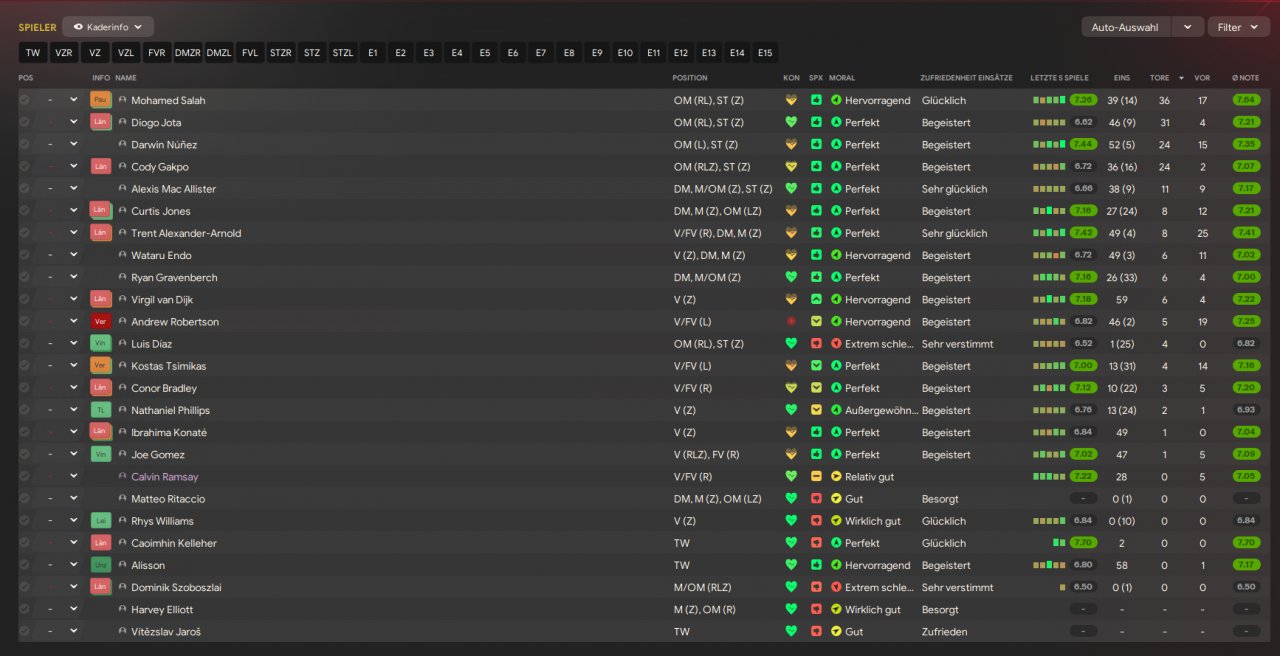Select the FVL position slot
The height and width of the screenshot is (656, 1280).
(x=250, y=53)
